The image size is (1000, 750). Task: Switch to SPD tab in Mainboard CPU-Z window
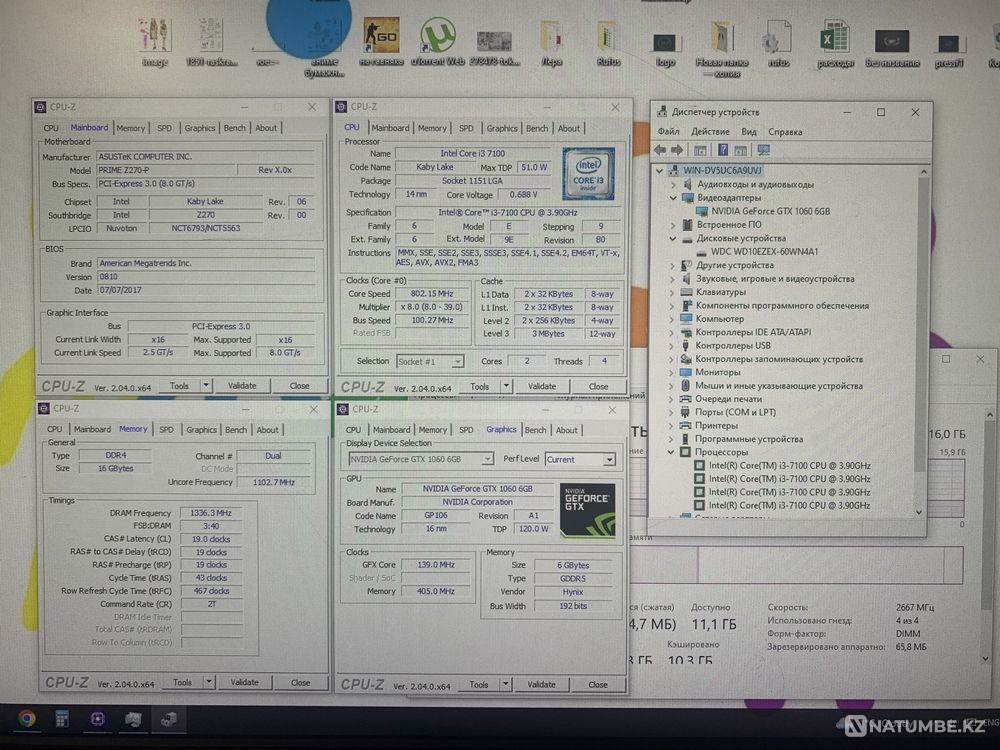(x=165, y=128)
